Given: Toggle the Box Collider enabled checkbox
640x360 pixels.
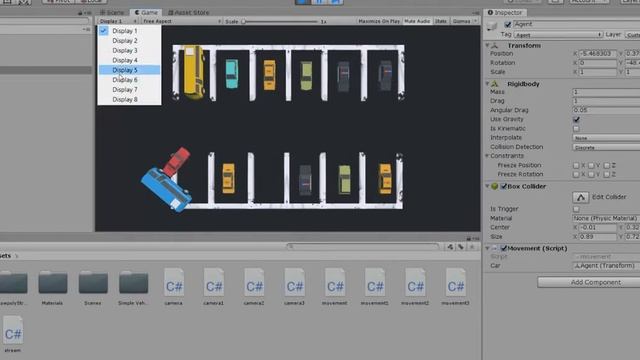Looking at the screenshot, I should 504,186.
